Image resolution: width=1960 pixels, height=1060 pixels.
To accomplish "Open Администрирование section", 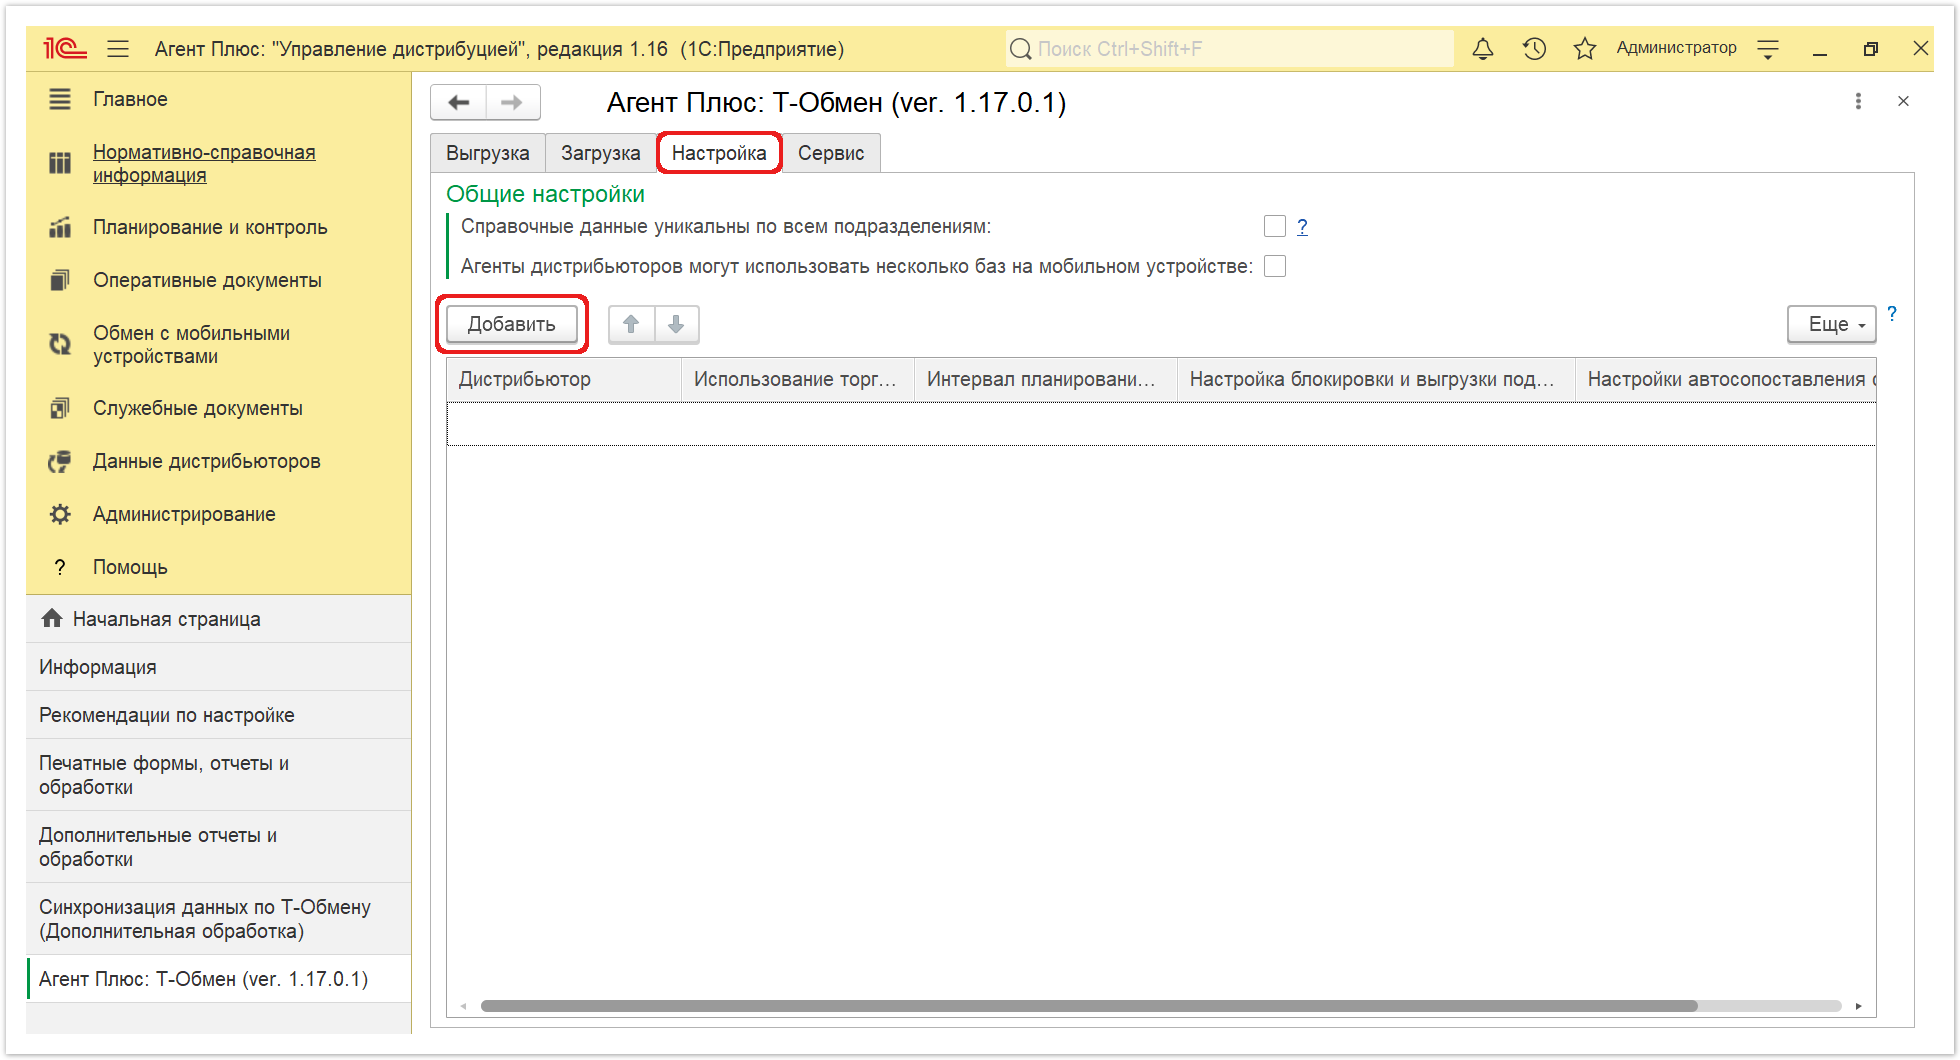I will 184,514.
